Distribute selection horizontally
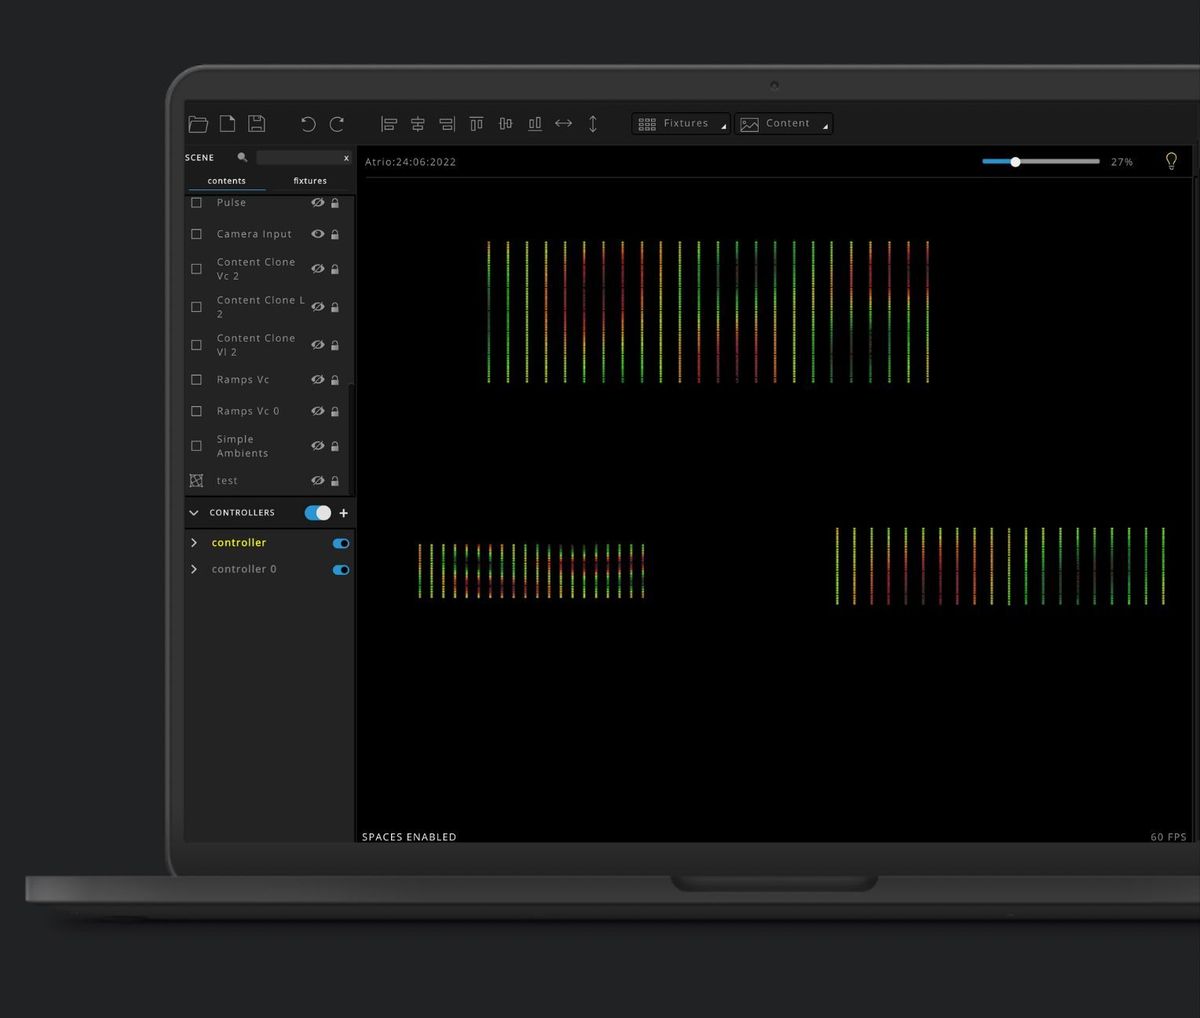Screen dimensions: 1200x1018 click(x=564, y=123)
